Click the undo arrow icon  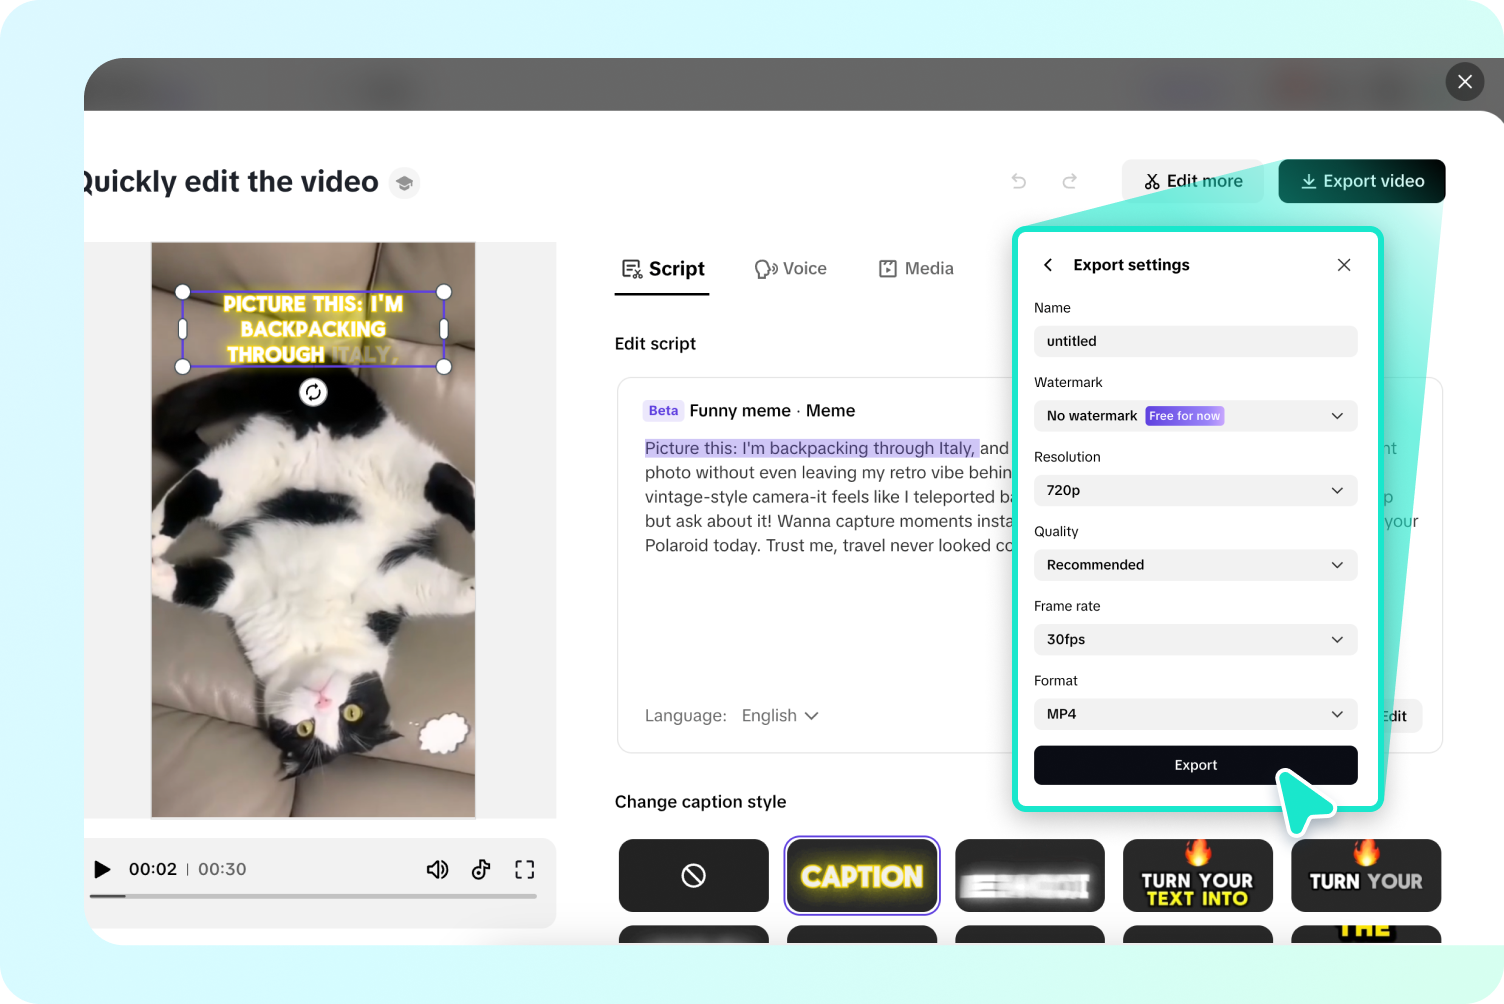point(1018,181)
